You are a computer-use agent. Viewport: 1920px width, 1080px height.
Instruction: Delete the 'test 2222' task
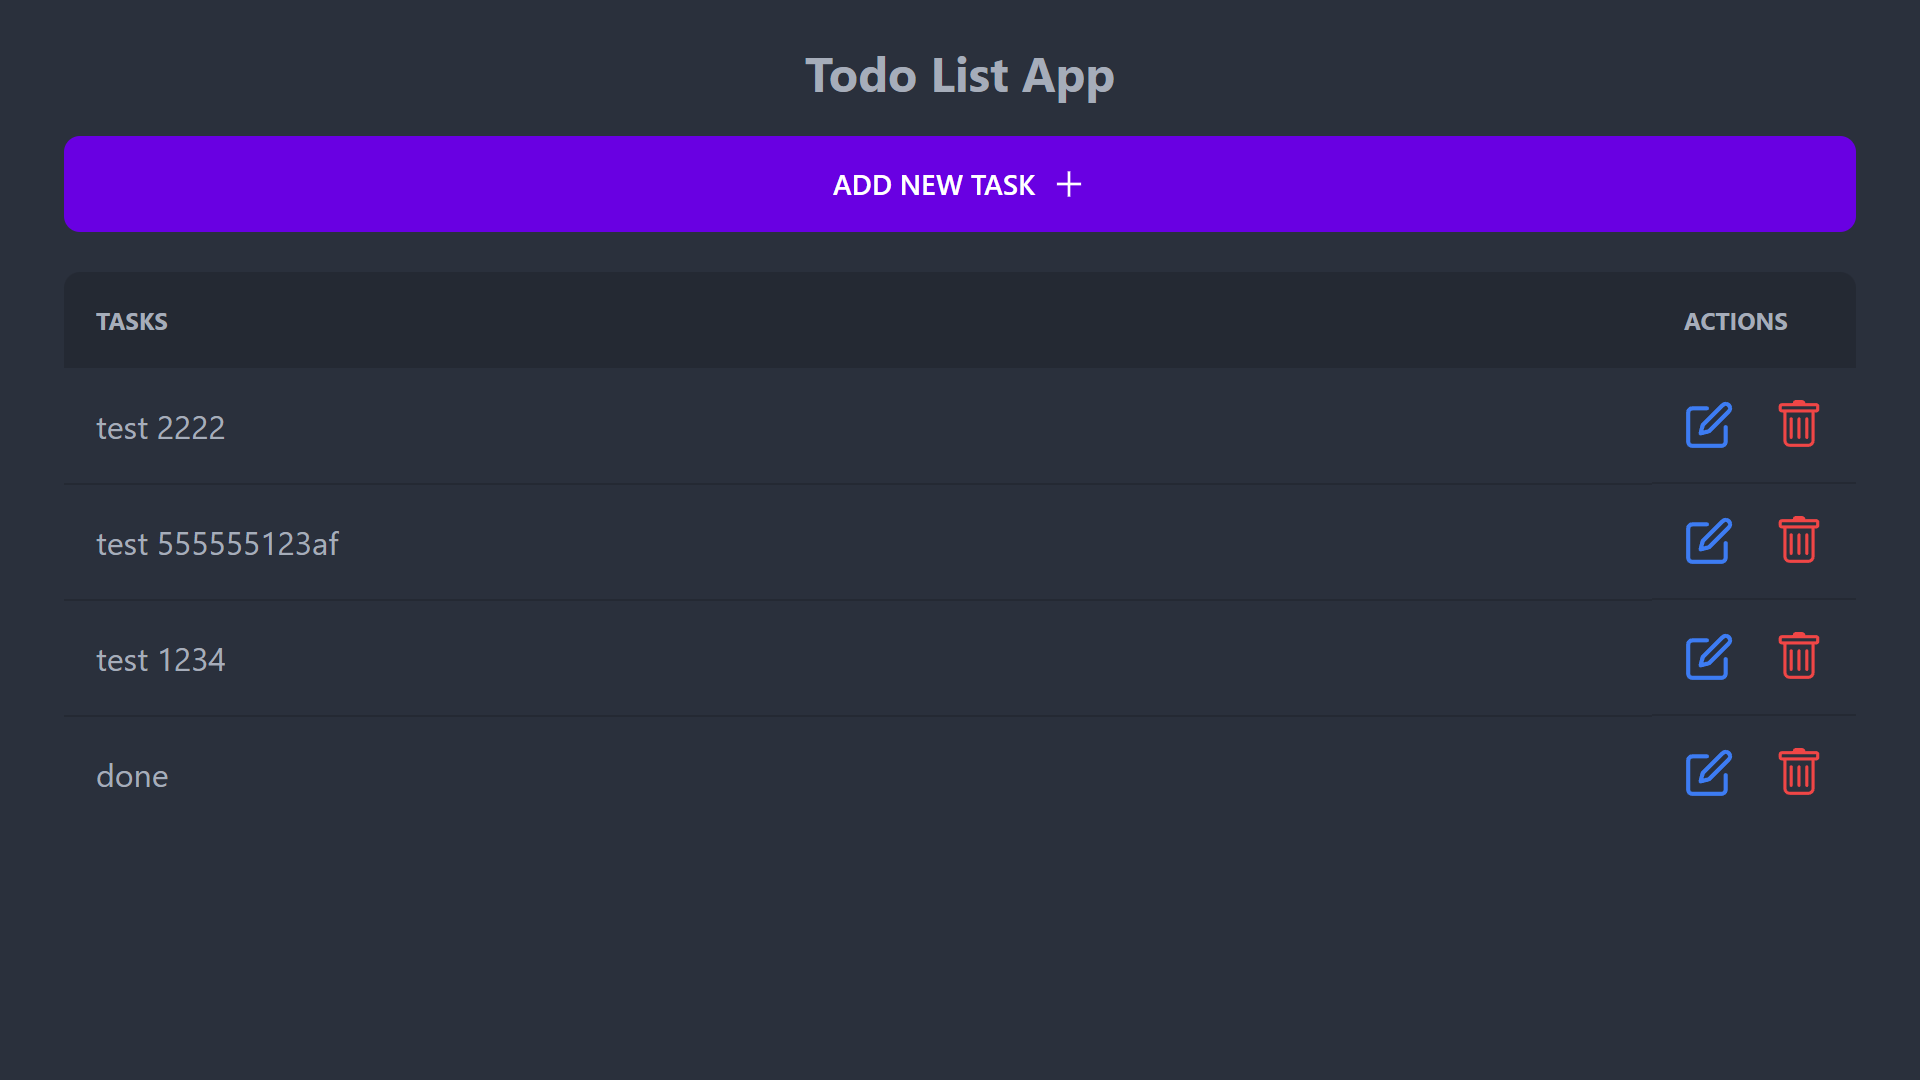click(1798, 425)
